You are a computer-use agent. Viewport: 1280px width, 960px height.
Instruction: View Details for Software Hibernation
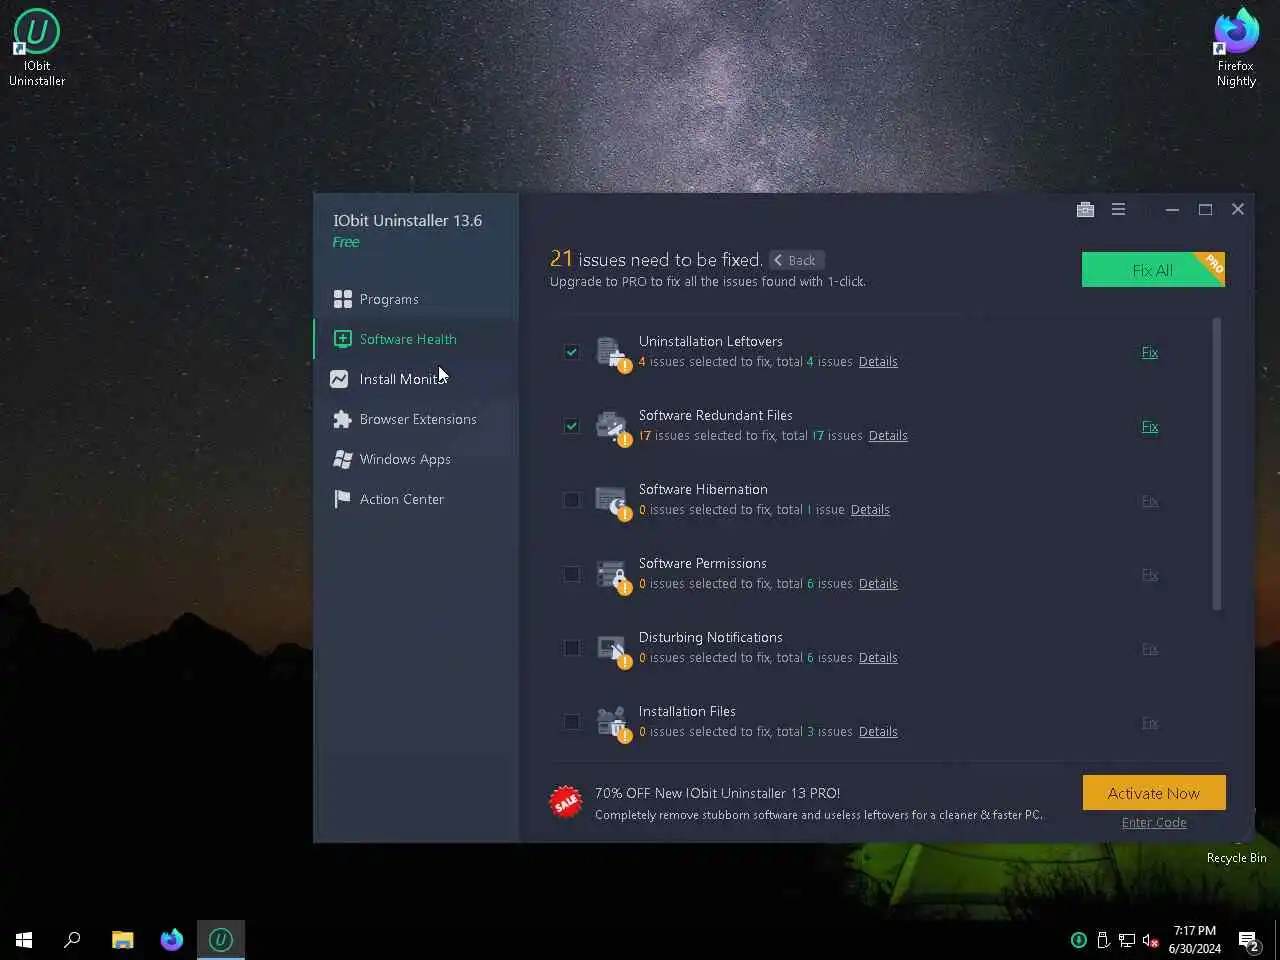870,510
